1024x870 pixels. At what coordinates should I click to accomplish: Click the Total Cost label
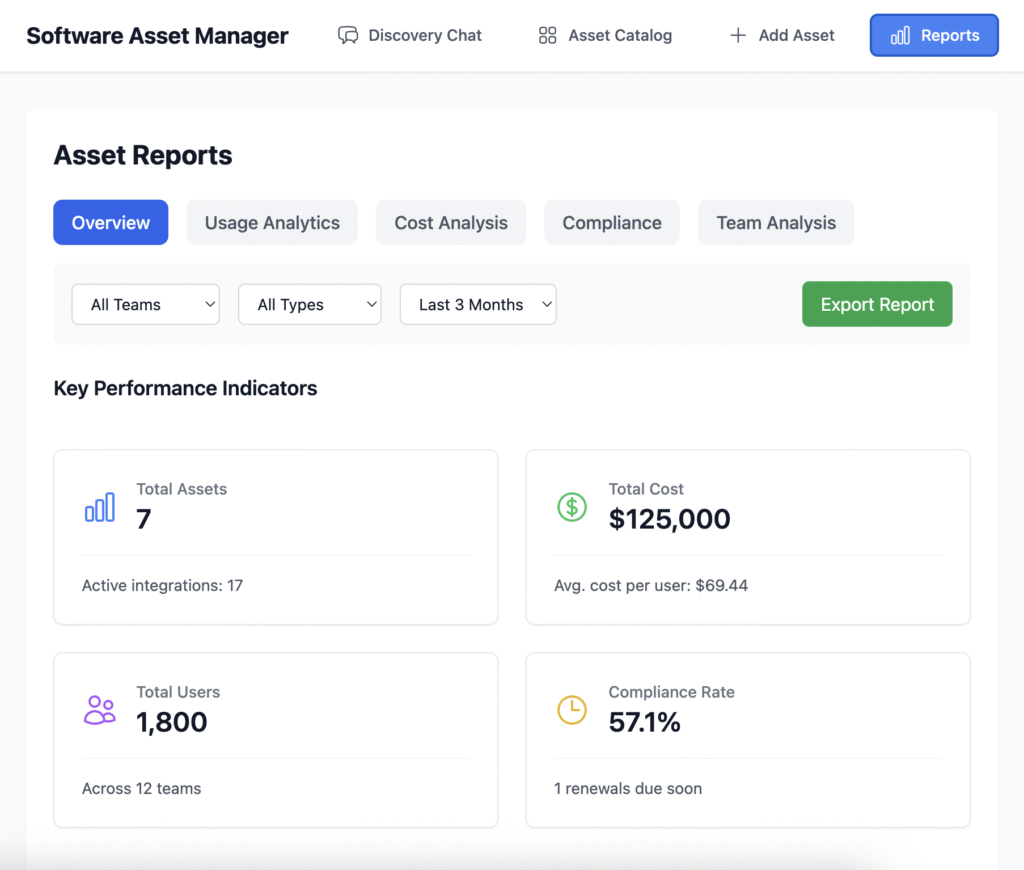[x=646, y=489]
